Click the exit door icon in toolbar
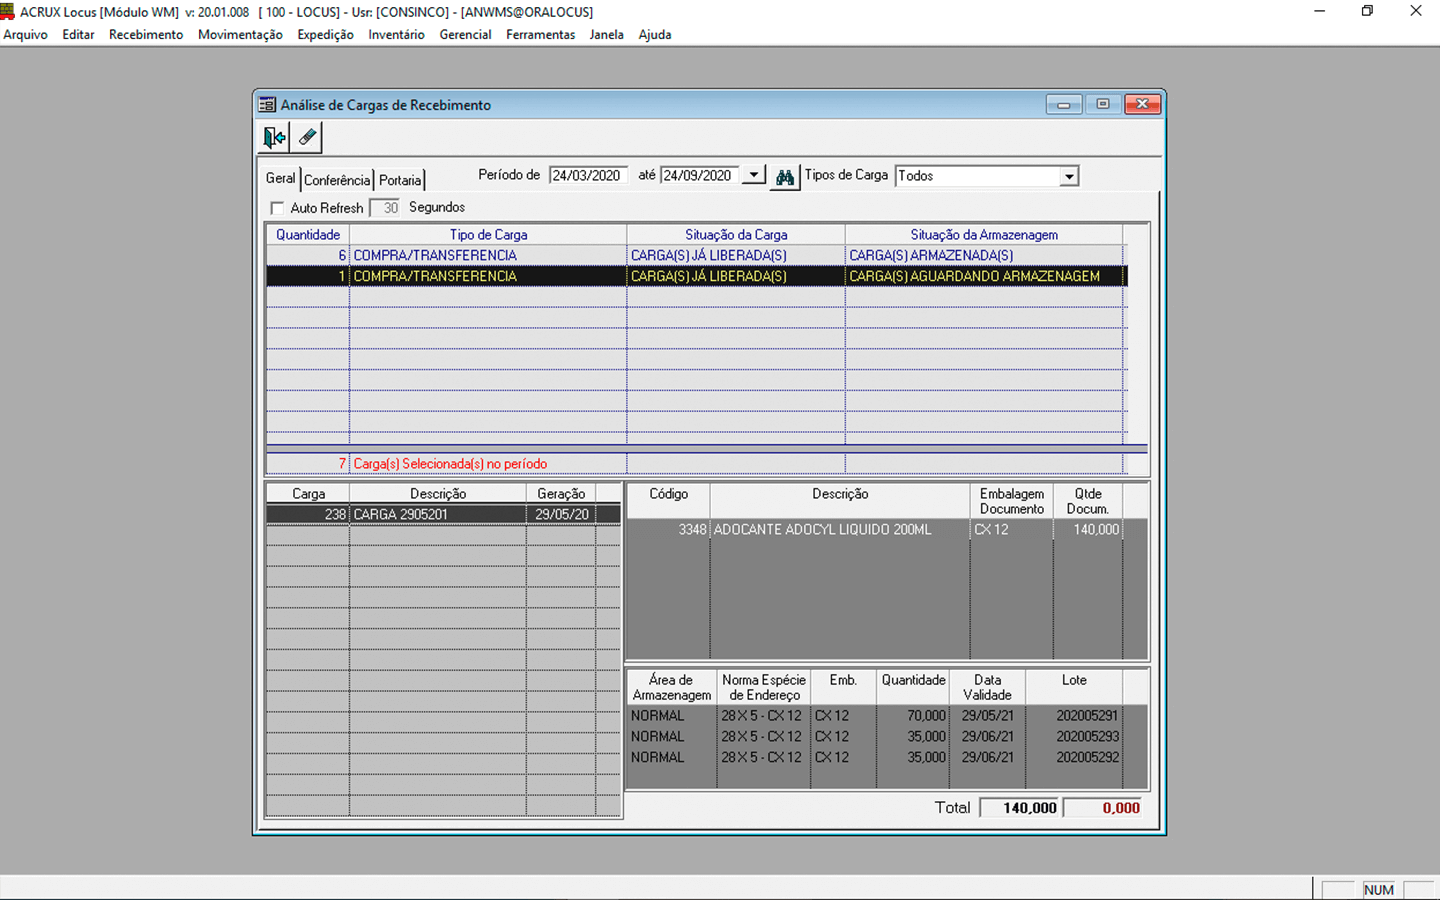Viewport: 1440px width, 900px height. [x=274, y=137]
